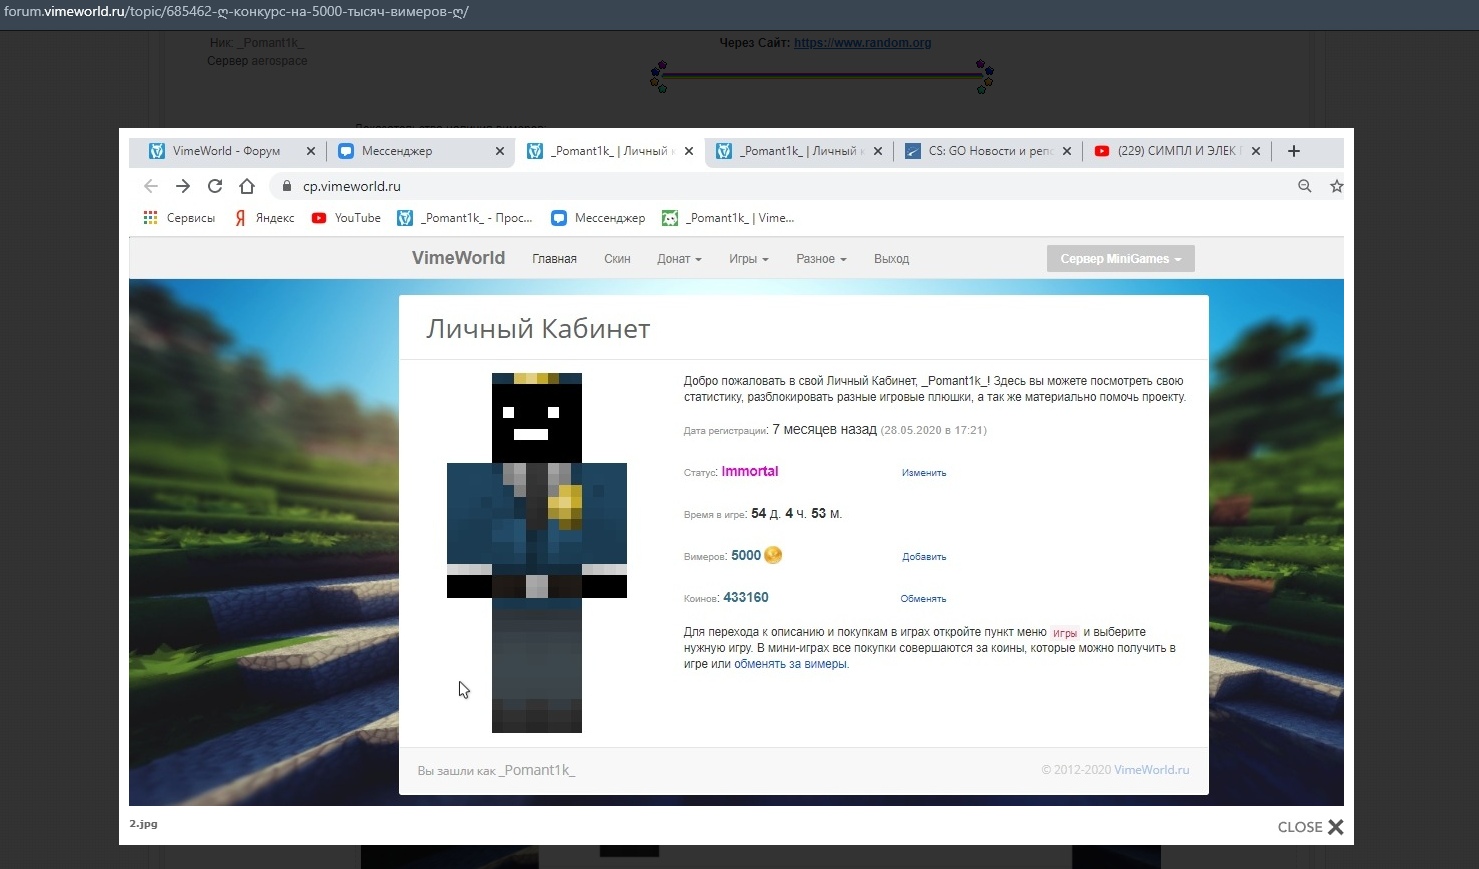Click the Обменять link next to Коинов
Image resolution: width=1479 pixels, height=869 pixels.
(x=923, y=599)
